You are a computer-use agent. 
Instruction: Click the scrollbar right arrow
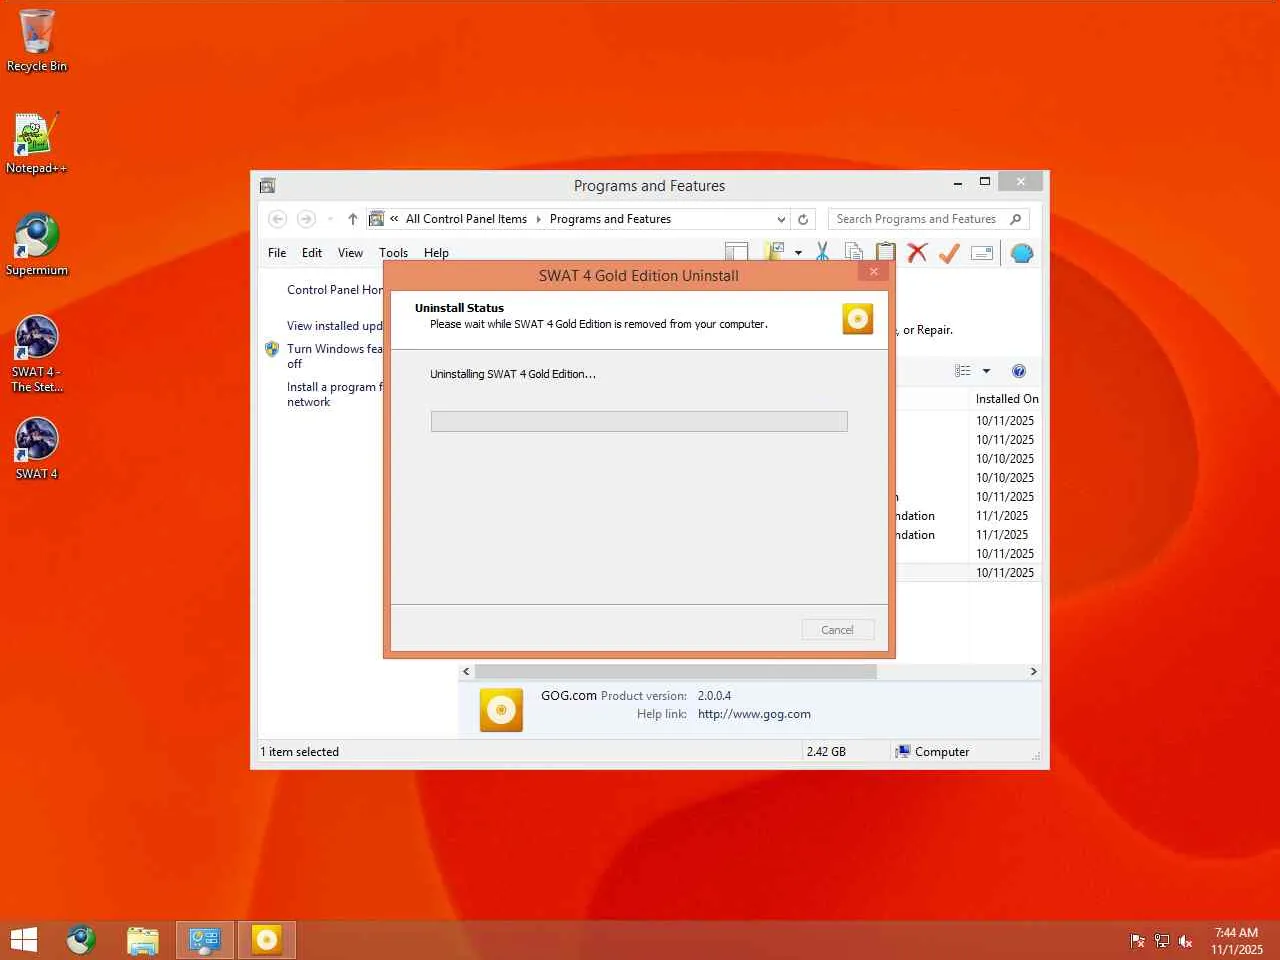point(1034,672)
